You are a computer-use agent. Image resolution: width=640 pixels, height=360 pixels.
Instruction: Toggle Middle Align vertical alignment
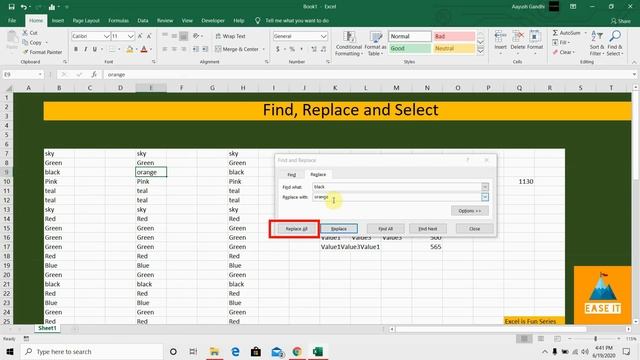point(174,36)
